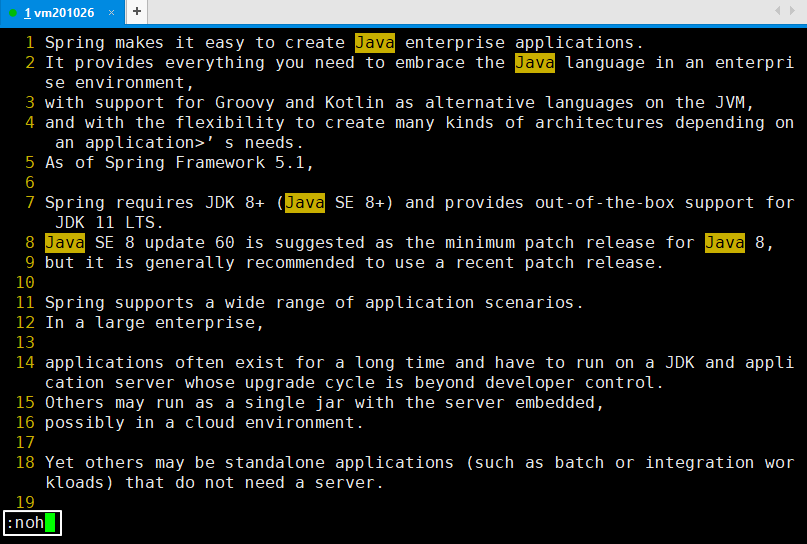
Task: Click highlighted Java on line 2
Action: 535,63
